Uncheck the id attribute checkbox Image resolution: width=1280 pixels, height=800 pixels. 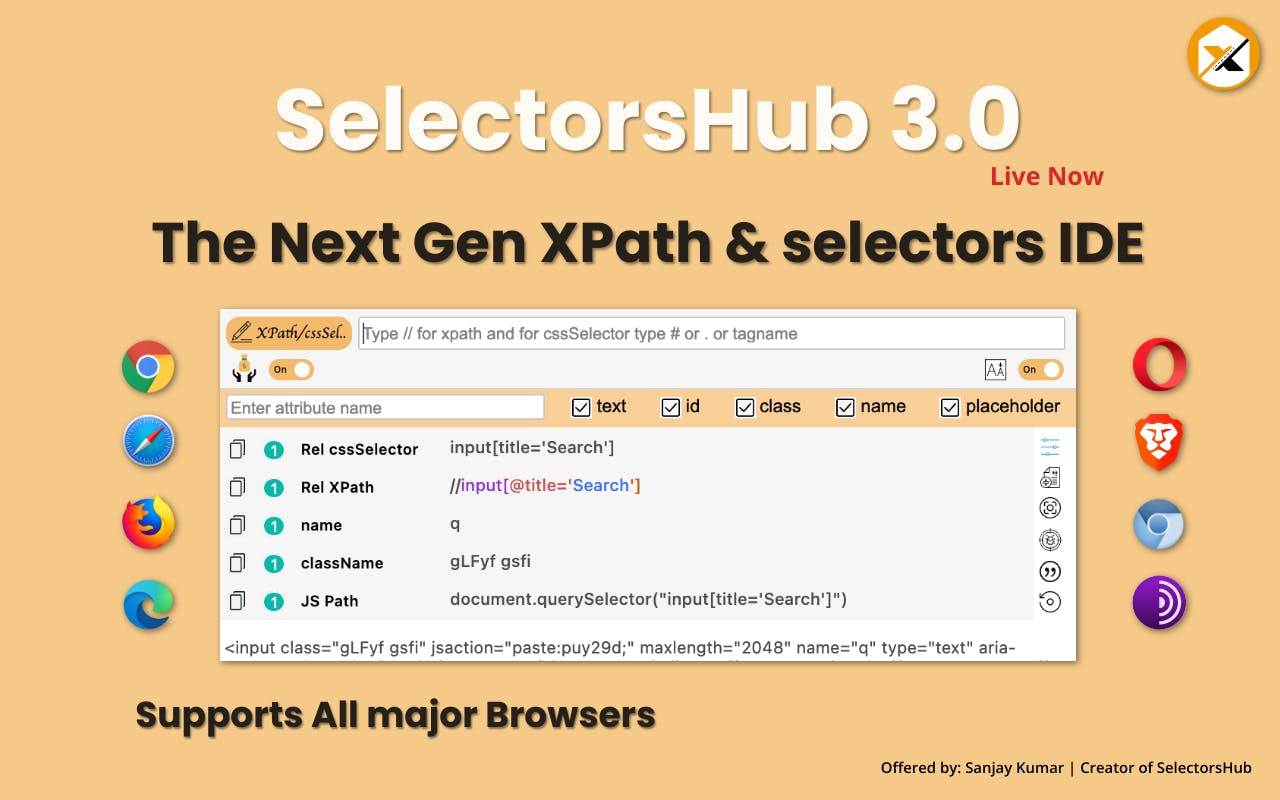pos(671,407)
